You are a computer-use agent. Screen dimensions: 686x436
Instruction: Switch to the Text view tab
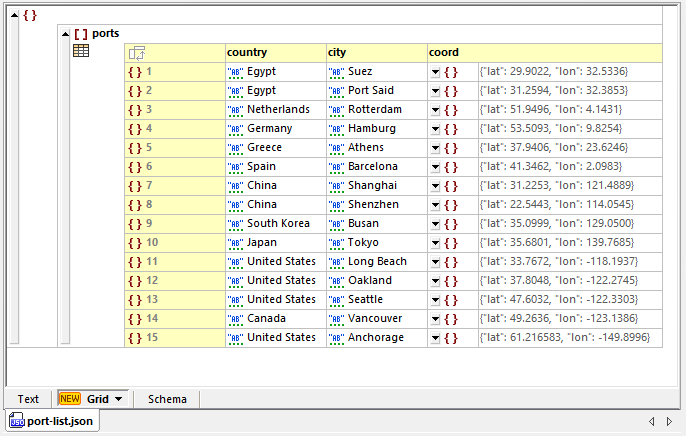point(28,399)
